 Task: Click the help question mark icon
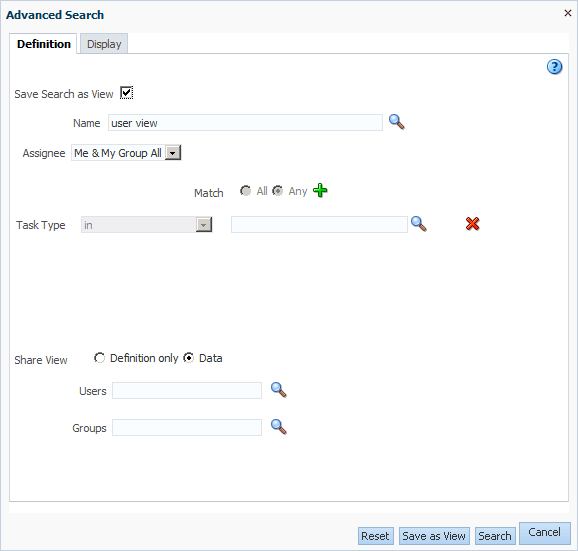(x=554, y=67)
